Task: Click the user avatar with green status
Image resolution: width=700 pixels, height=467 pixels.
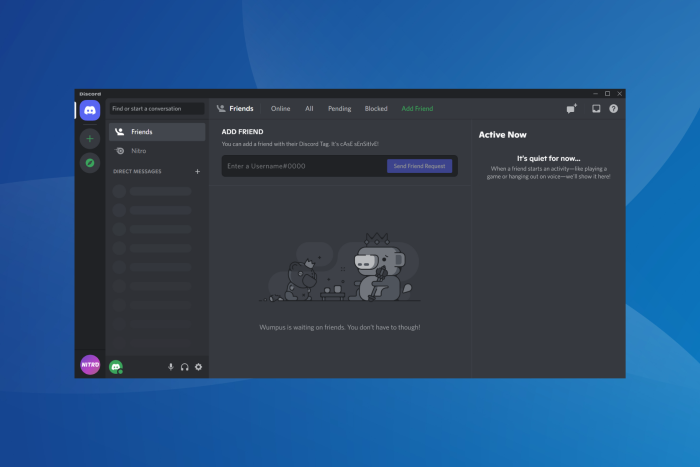Action: pos(116,367)
